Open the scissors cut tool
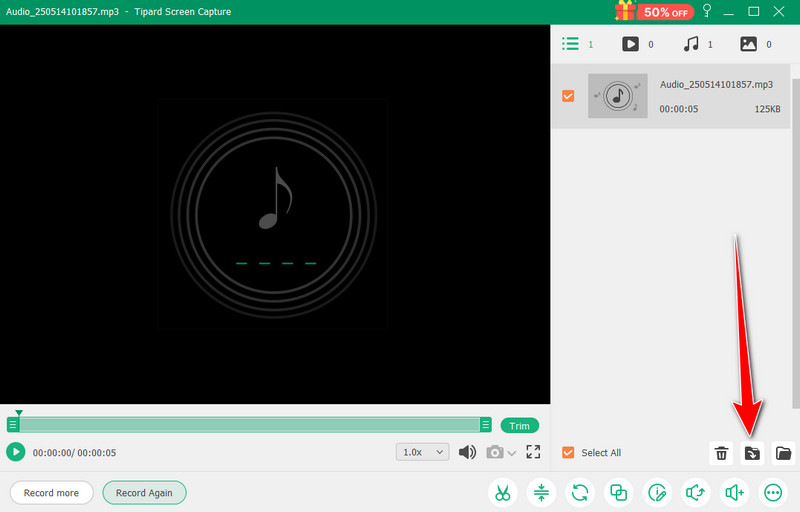Image resolution: width=800 pixels, height=512 pixels. pos(503,493)
